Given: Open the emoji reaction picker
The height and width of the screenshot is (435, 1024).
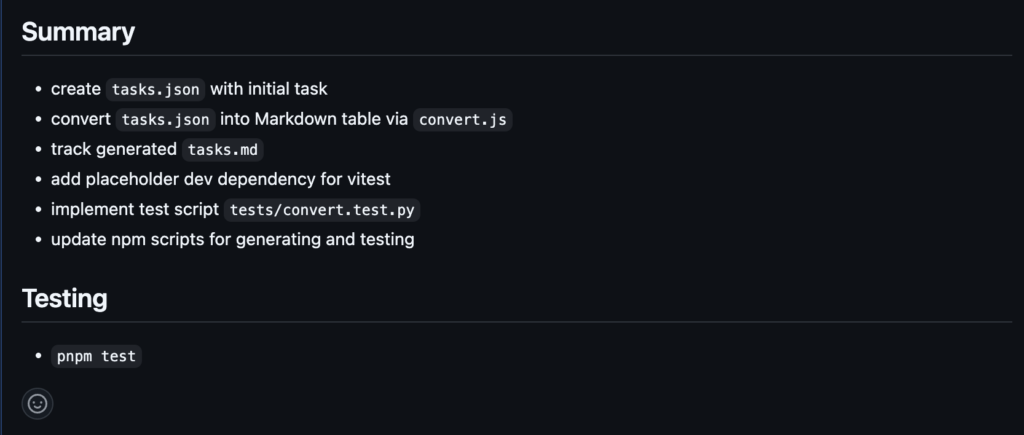Looking at the screenshot, I should [37, 404].
